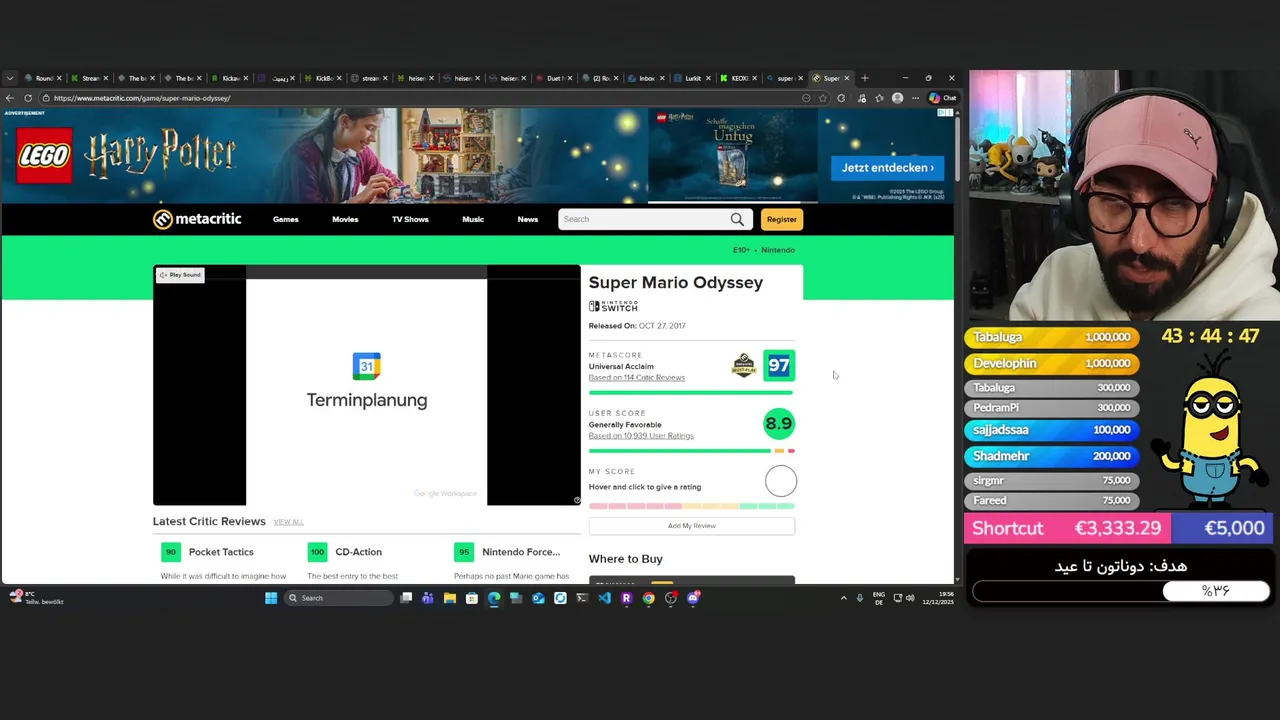Click the My Score rating color bar

click(692, 506)
